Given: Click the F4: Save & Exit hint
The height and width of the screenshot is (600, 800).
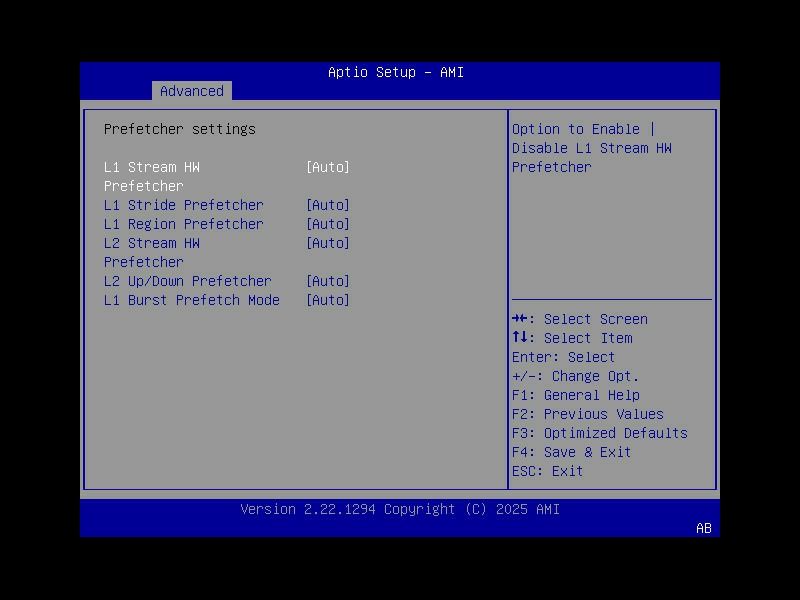Looking at the screenshot, I should (x=571, y=452).
